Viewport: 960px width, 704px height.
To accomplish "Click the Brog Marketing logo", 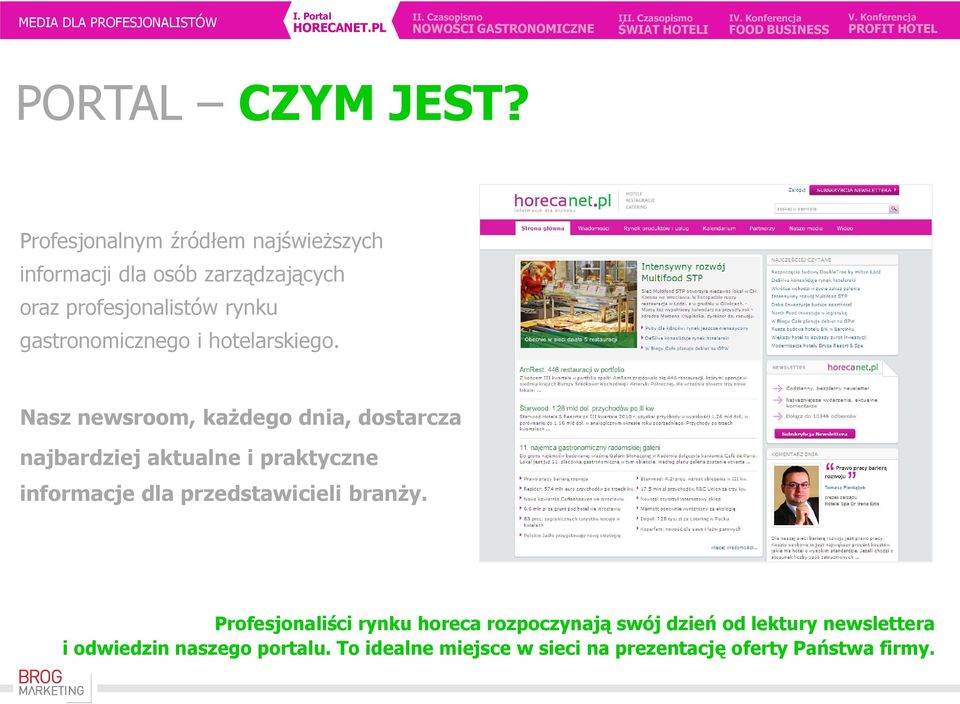I will point(51,683).
